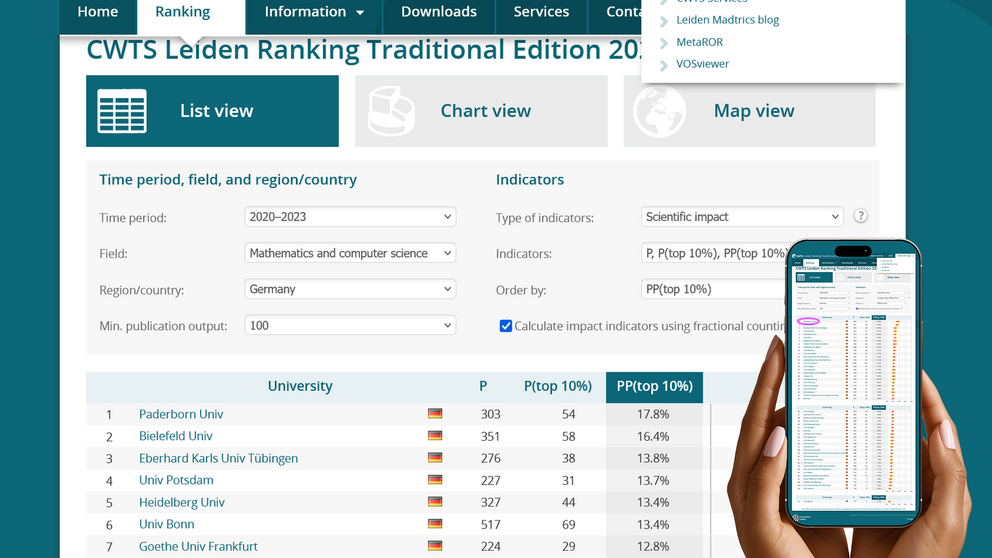The height and width of the screenshot is (558, 992).
Task: Click the Chart view pie icon
Action: (391, 111)
